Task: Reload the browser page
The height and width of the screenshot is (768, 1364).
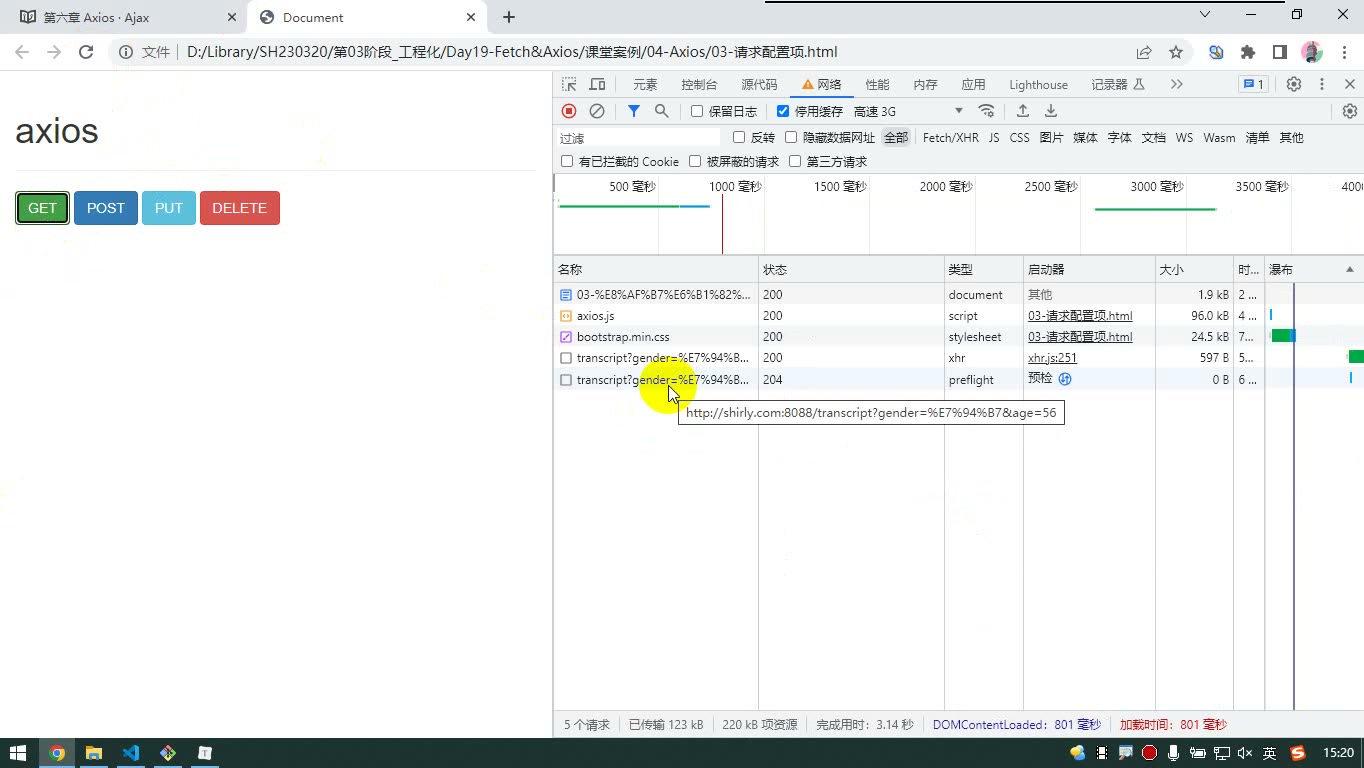Action: tap(86, 52)
